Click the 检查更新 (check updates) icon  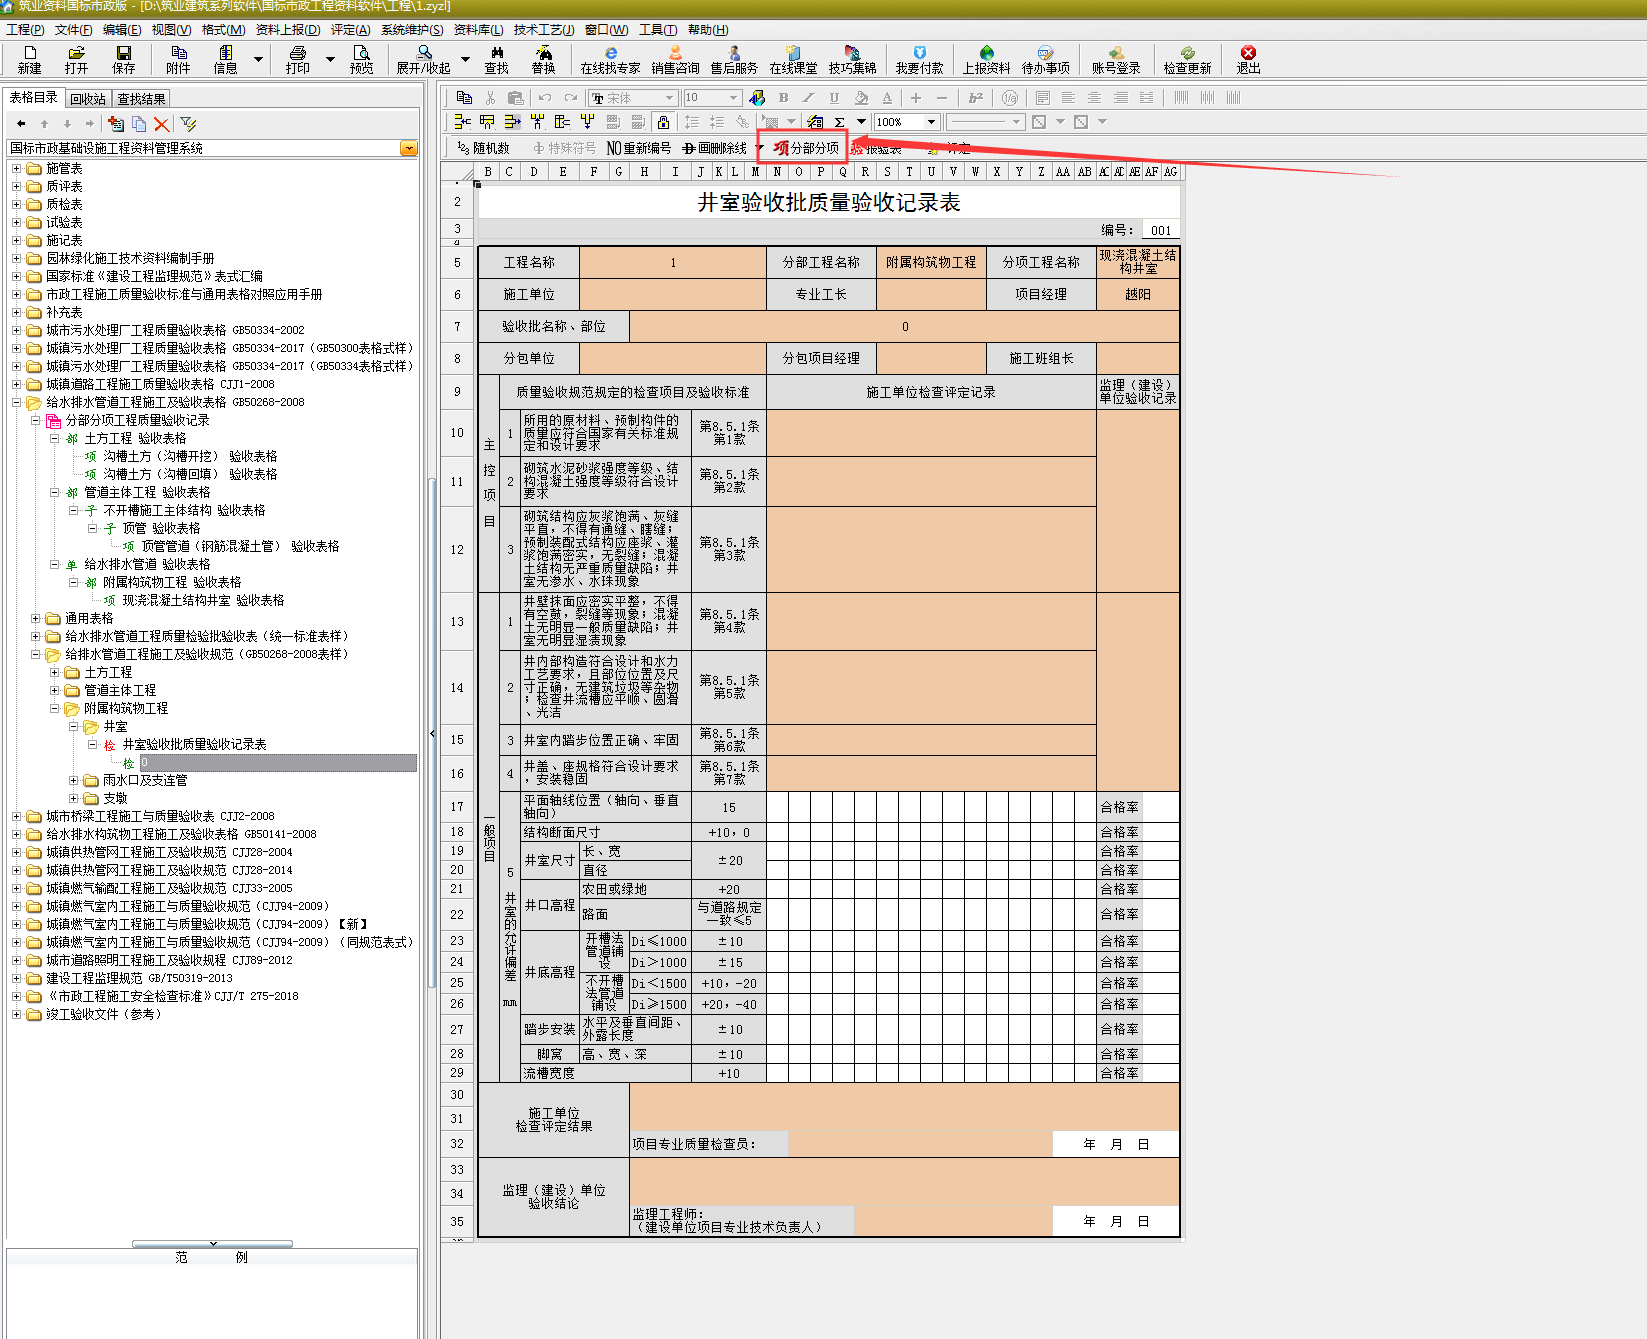[1187, 59]
